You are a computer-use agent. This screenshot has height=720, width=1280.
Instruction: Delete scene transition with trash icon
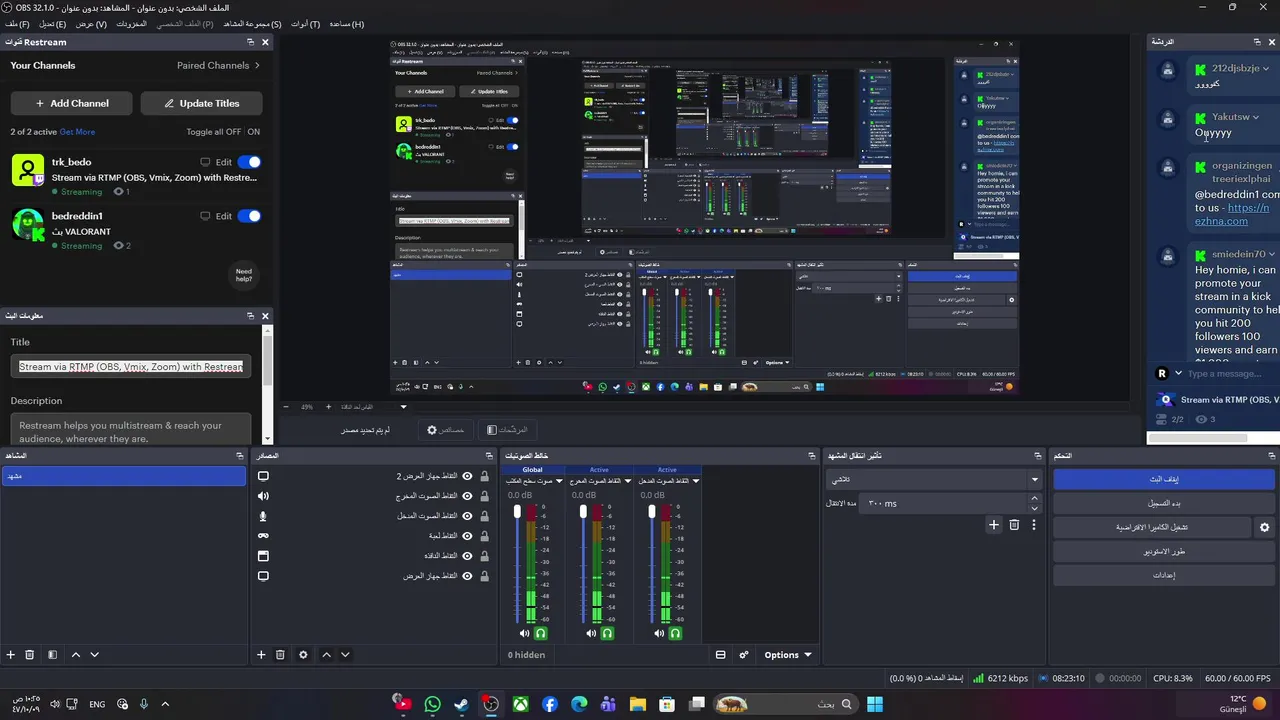pos(1014,524)
